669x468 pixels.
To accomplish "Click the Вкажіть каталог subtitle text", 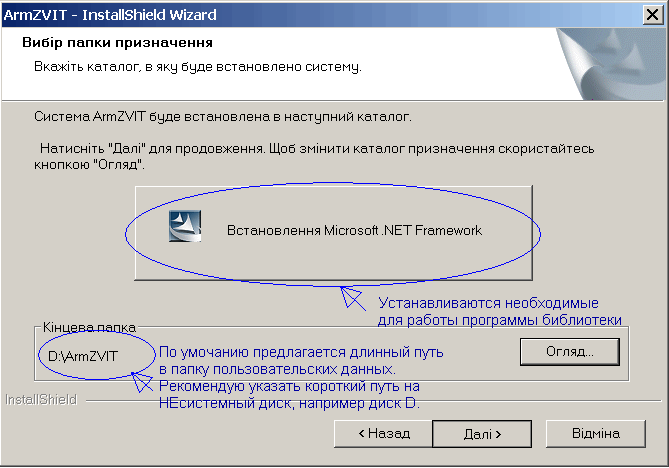I will (x=198, y=67).
